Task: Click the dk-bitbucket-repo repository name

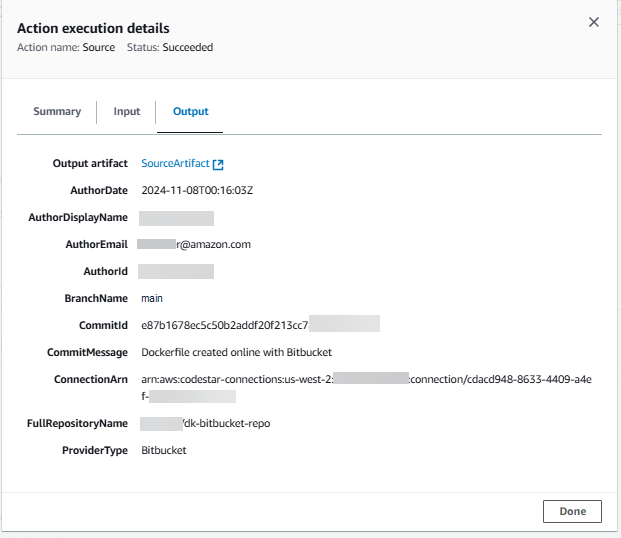Action: point(226,424)
